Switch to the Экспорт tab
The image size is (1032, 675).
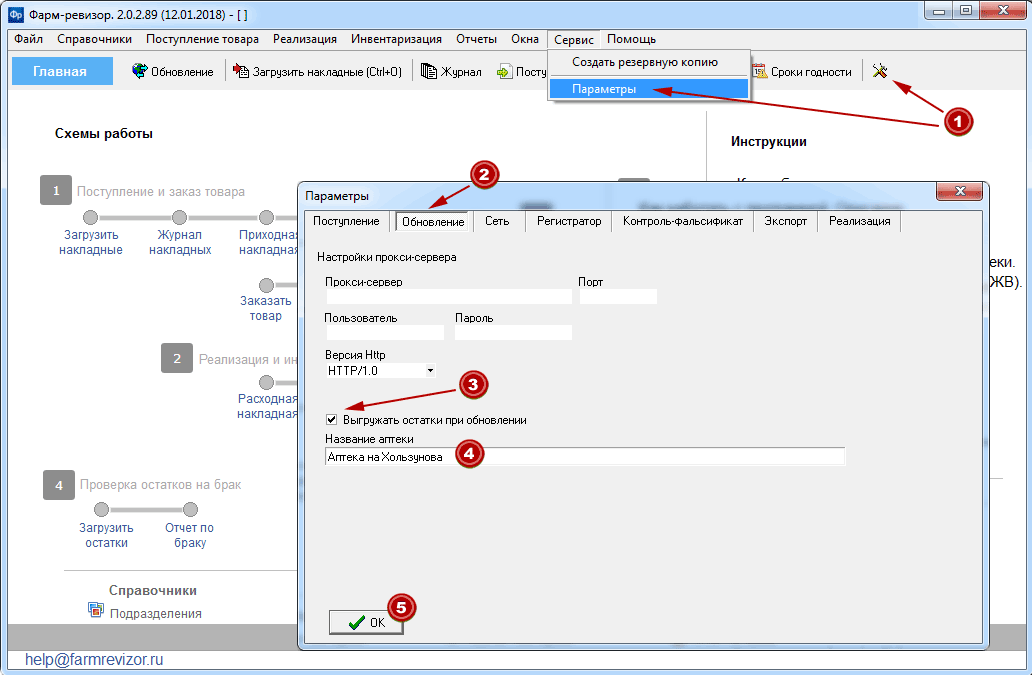(x=785, y=221)
